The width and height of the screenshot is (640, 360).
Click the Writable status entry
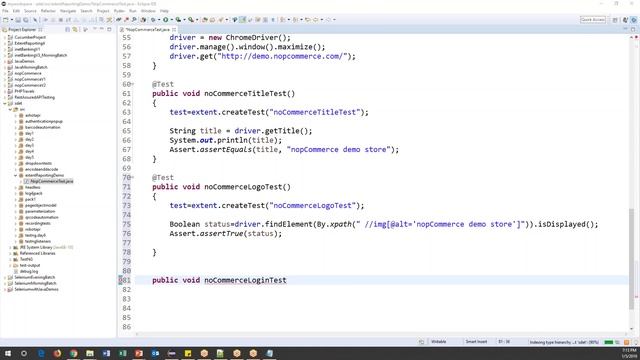coord(439,342)
